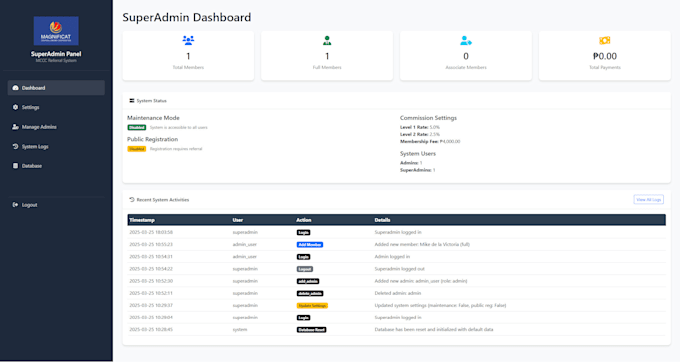
Task: Click the Manage Admins people icon
Action: [16, 127]
